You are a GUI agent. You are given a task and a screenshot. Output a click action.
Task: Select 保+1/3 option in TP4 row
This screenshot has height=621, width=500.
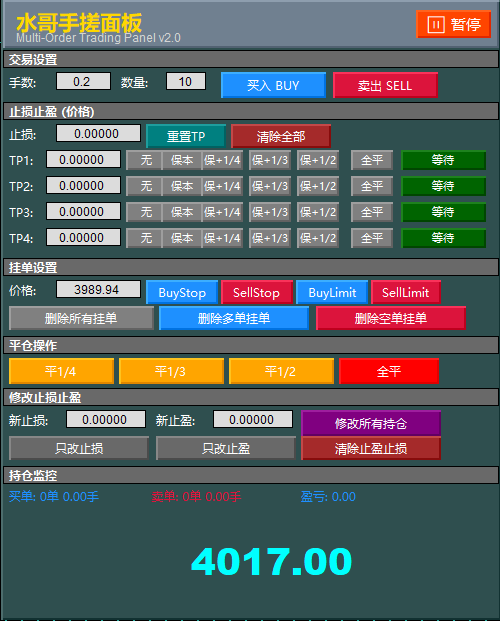pos(270,238)
